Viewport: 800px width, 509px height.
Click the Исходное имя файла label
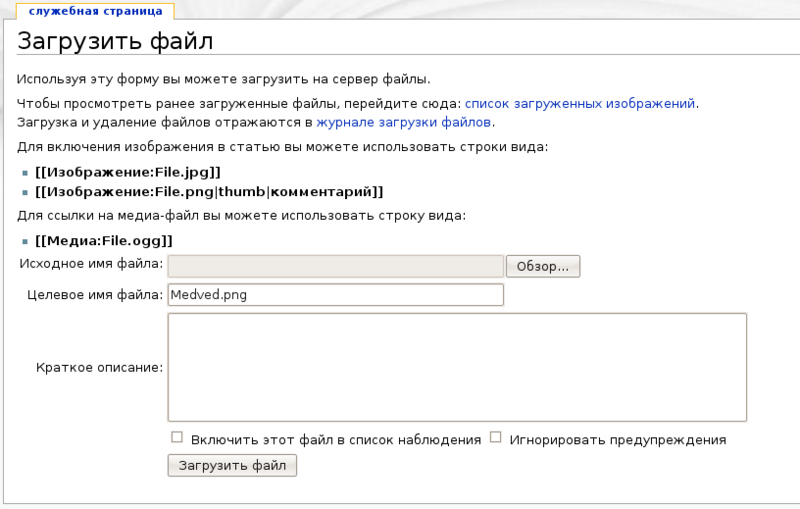[x=91, y=264]
